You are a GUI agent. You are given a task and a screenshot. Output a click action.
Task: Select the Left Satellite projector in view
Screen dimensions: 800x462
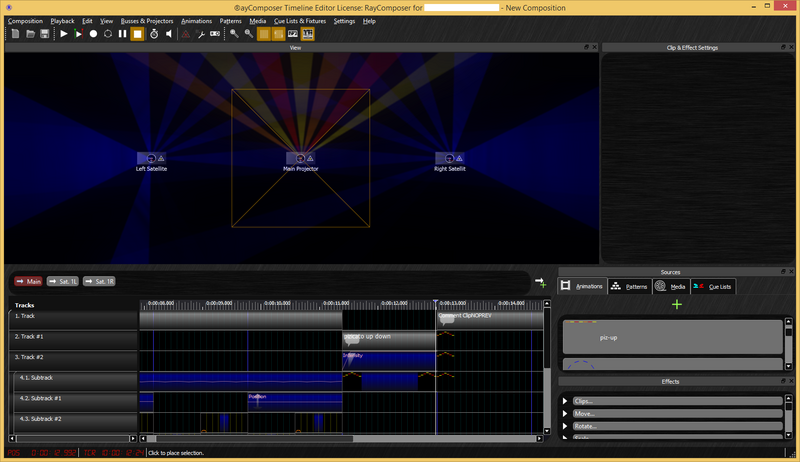pos(151,159)
